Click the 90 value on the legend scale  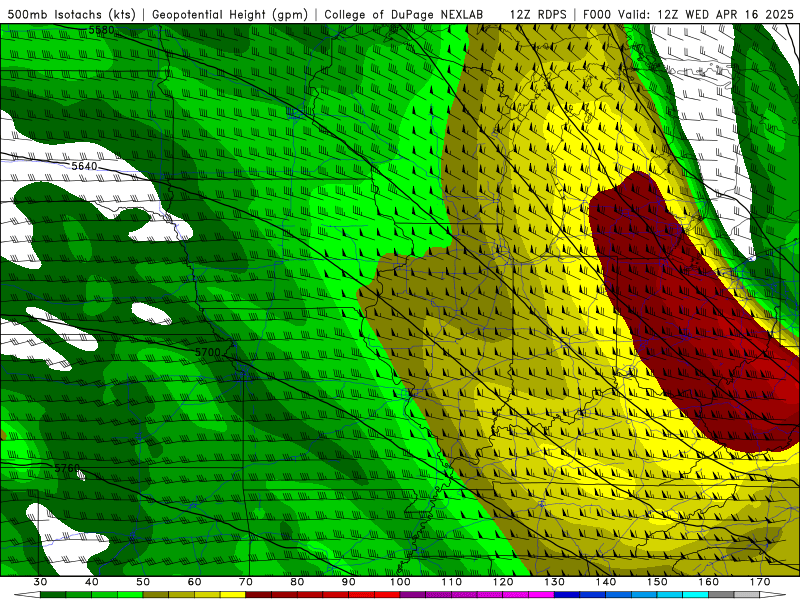(x=349, y=582)
